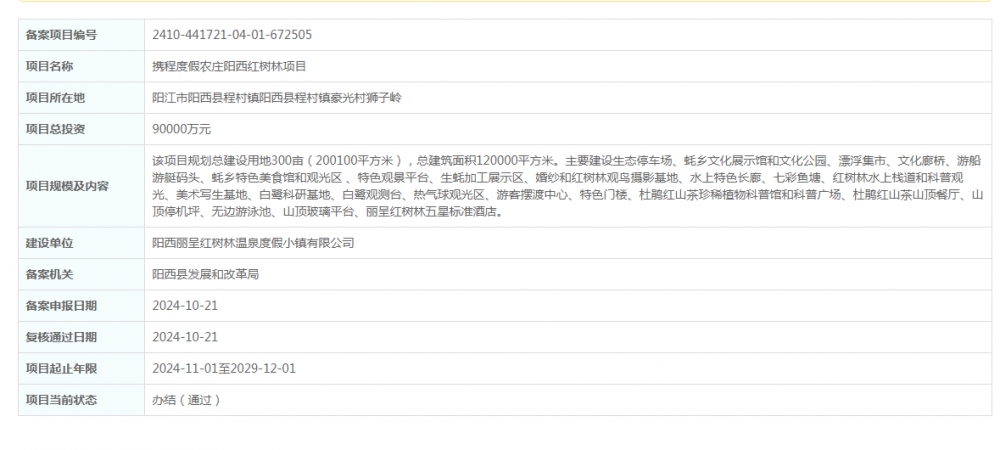Click the 项目起止年限 label cell
The height and width of the screenshot is (450, 1000).
82,368
